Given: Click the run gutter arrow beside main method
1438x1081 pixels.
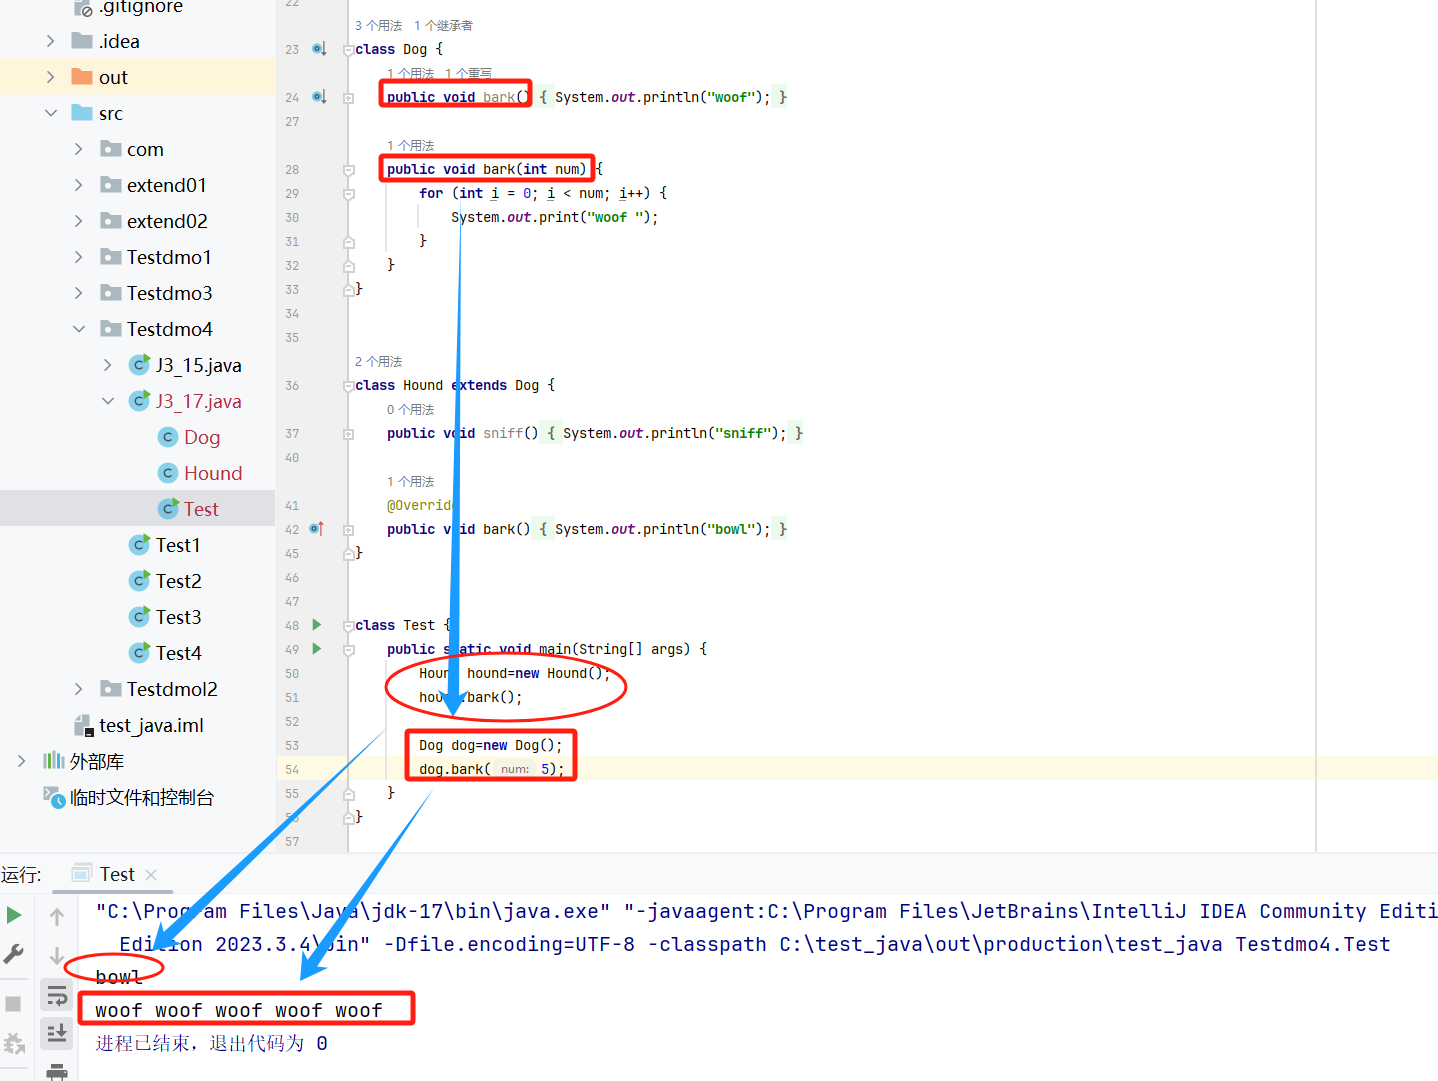Looking at the screenshot, I should coord(317,649).
